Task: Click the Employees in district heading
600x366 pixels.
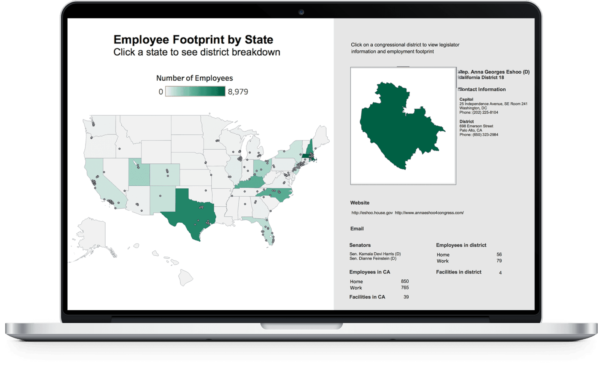Action: coord(461,245)
